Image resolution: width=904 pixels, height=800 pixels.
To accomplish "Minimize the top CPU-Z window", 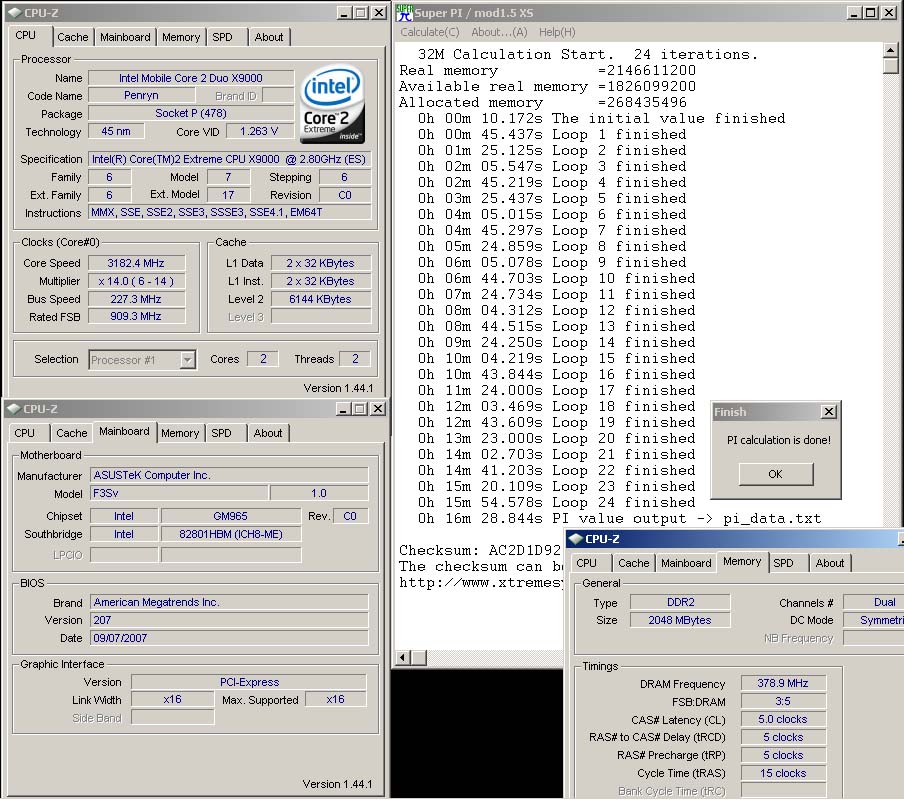I will (x=344, y=13).
